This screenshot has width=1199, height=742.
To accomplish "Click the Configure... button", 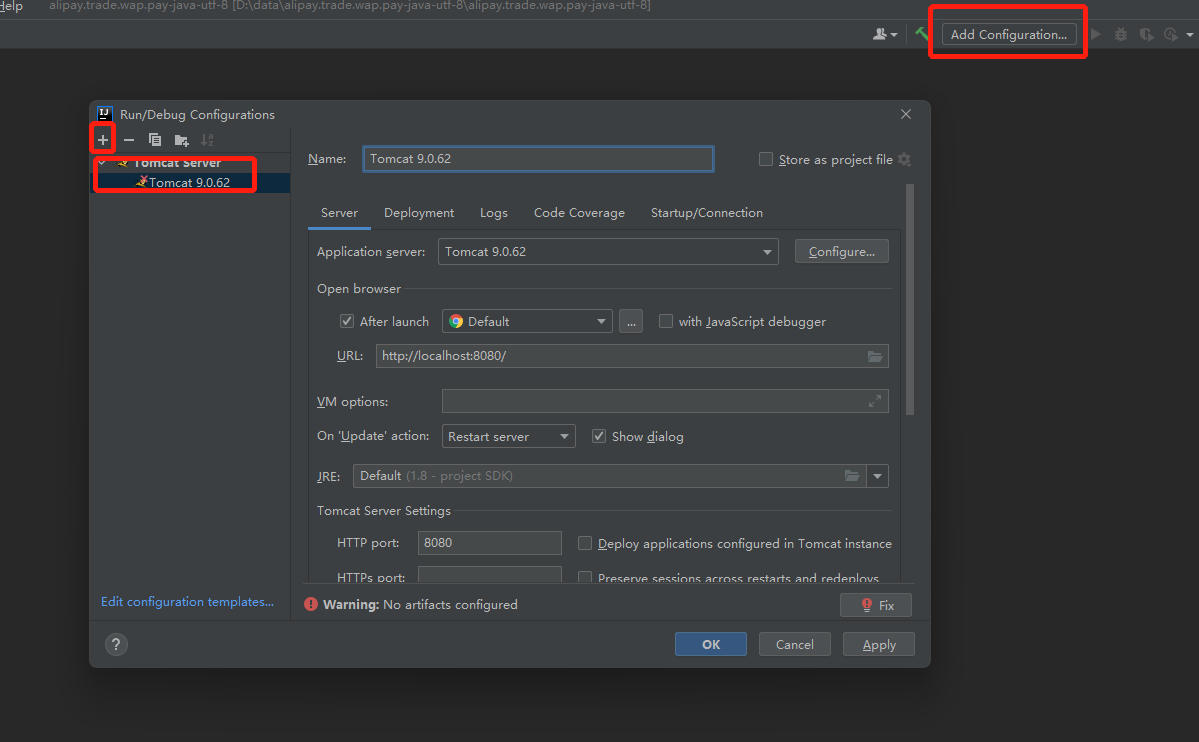I will pos(842,252).
